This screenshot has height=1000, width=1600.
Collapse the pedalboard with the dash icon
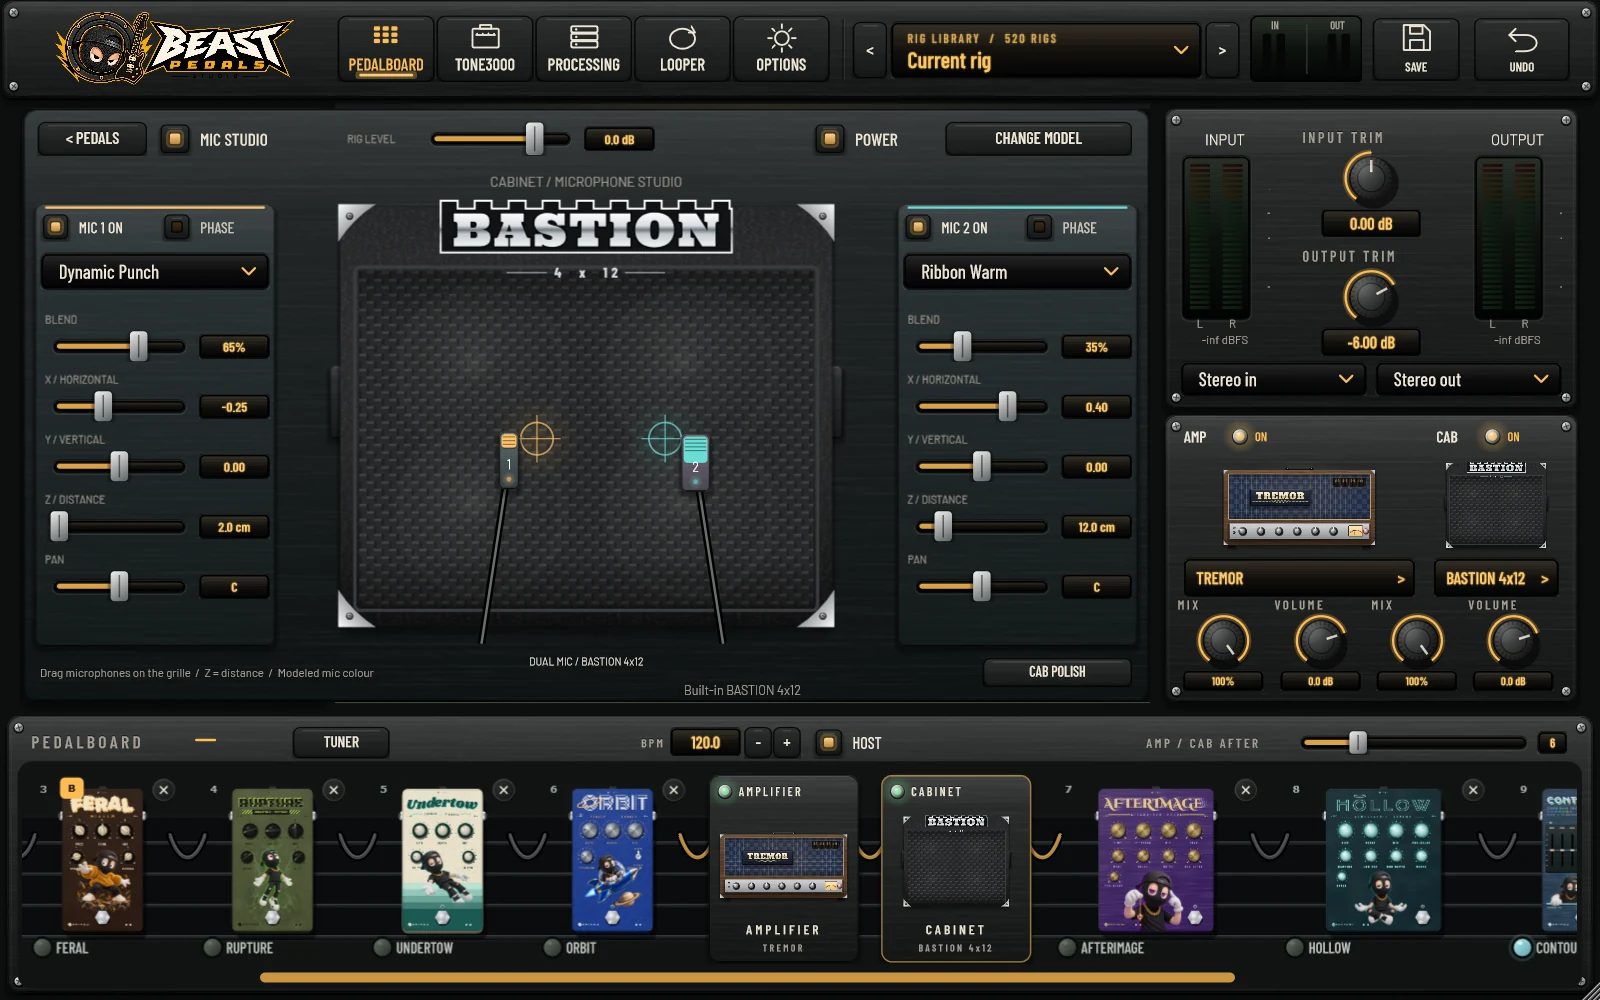[205, 741]
